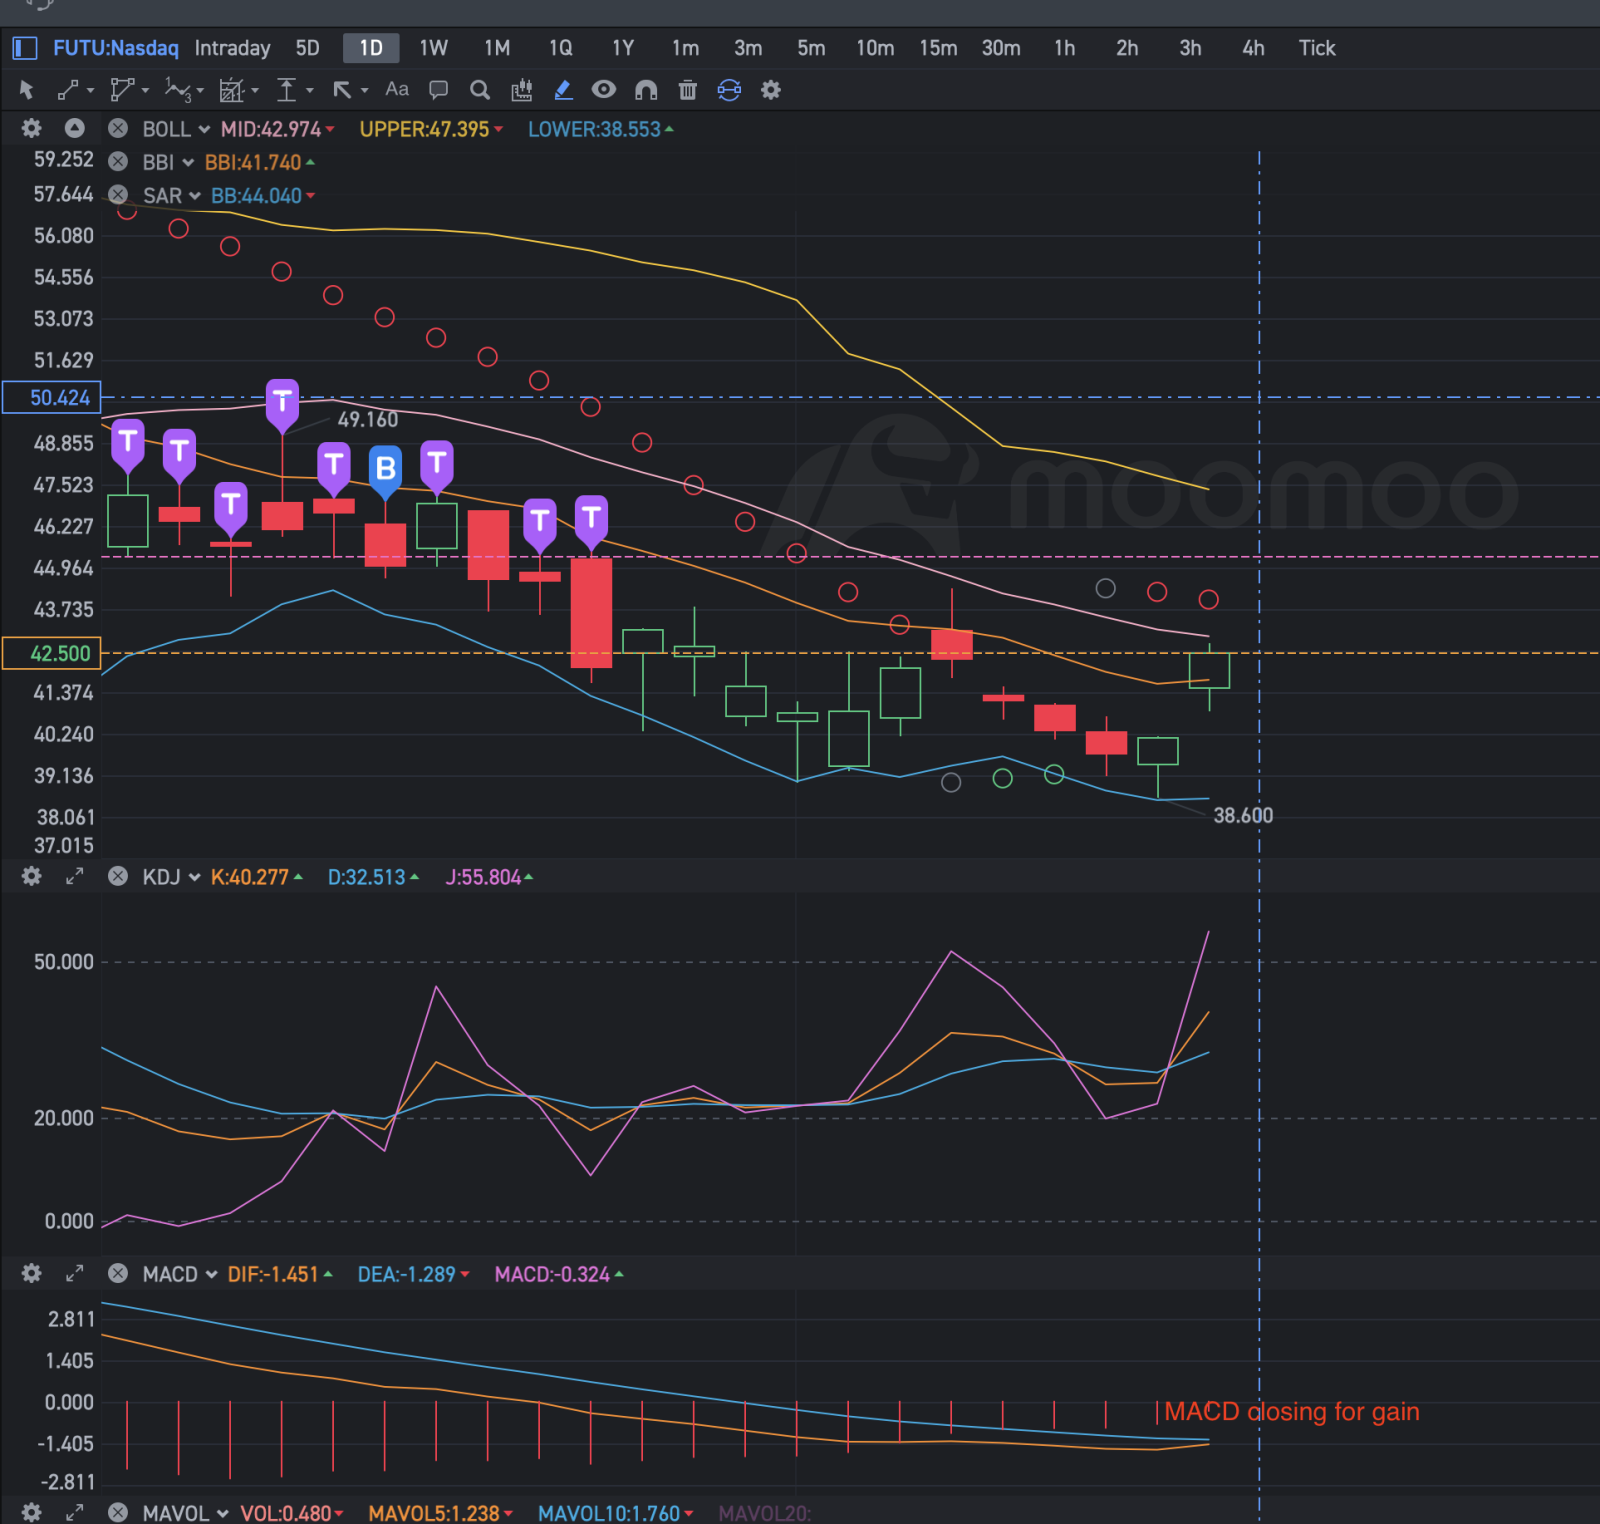Click the blue B buy marker

click(385, 470)
